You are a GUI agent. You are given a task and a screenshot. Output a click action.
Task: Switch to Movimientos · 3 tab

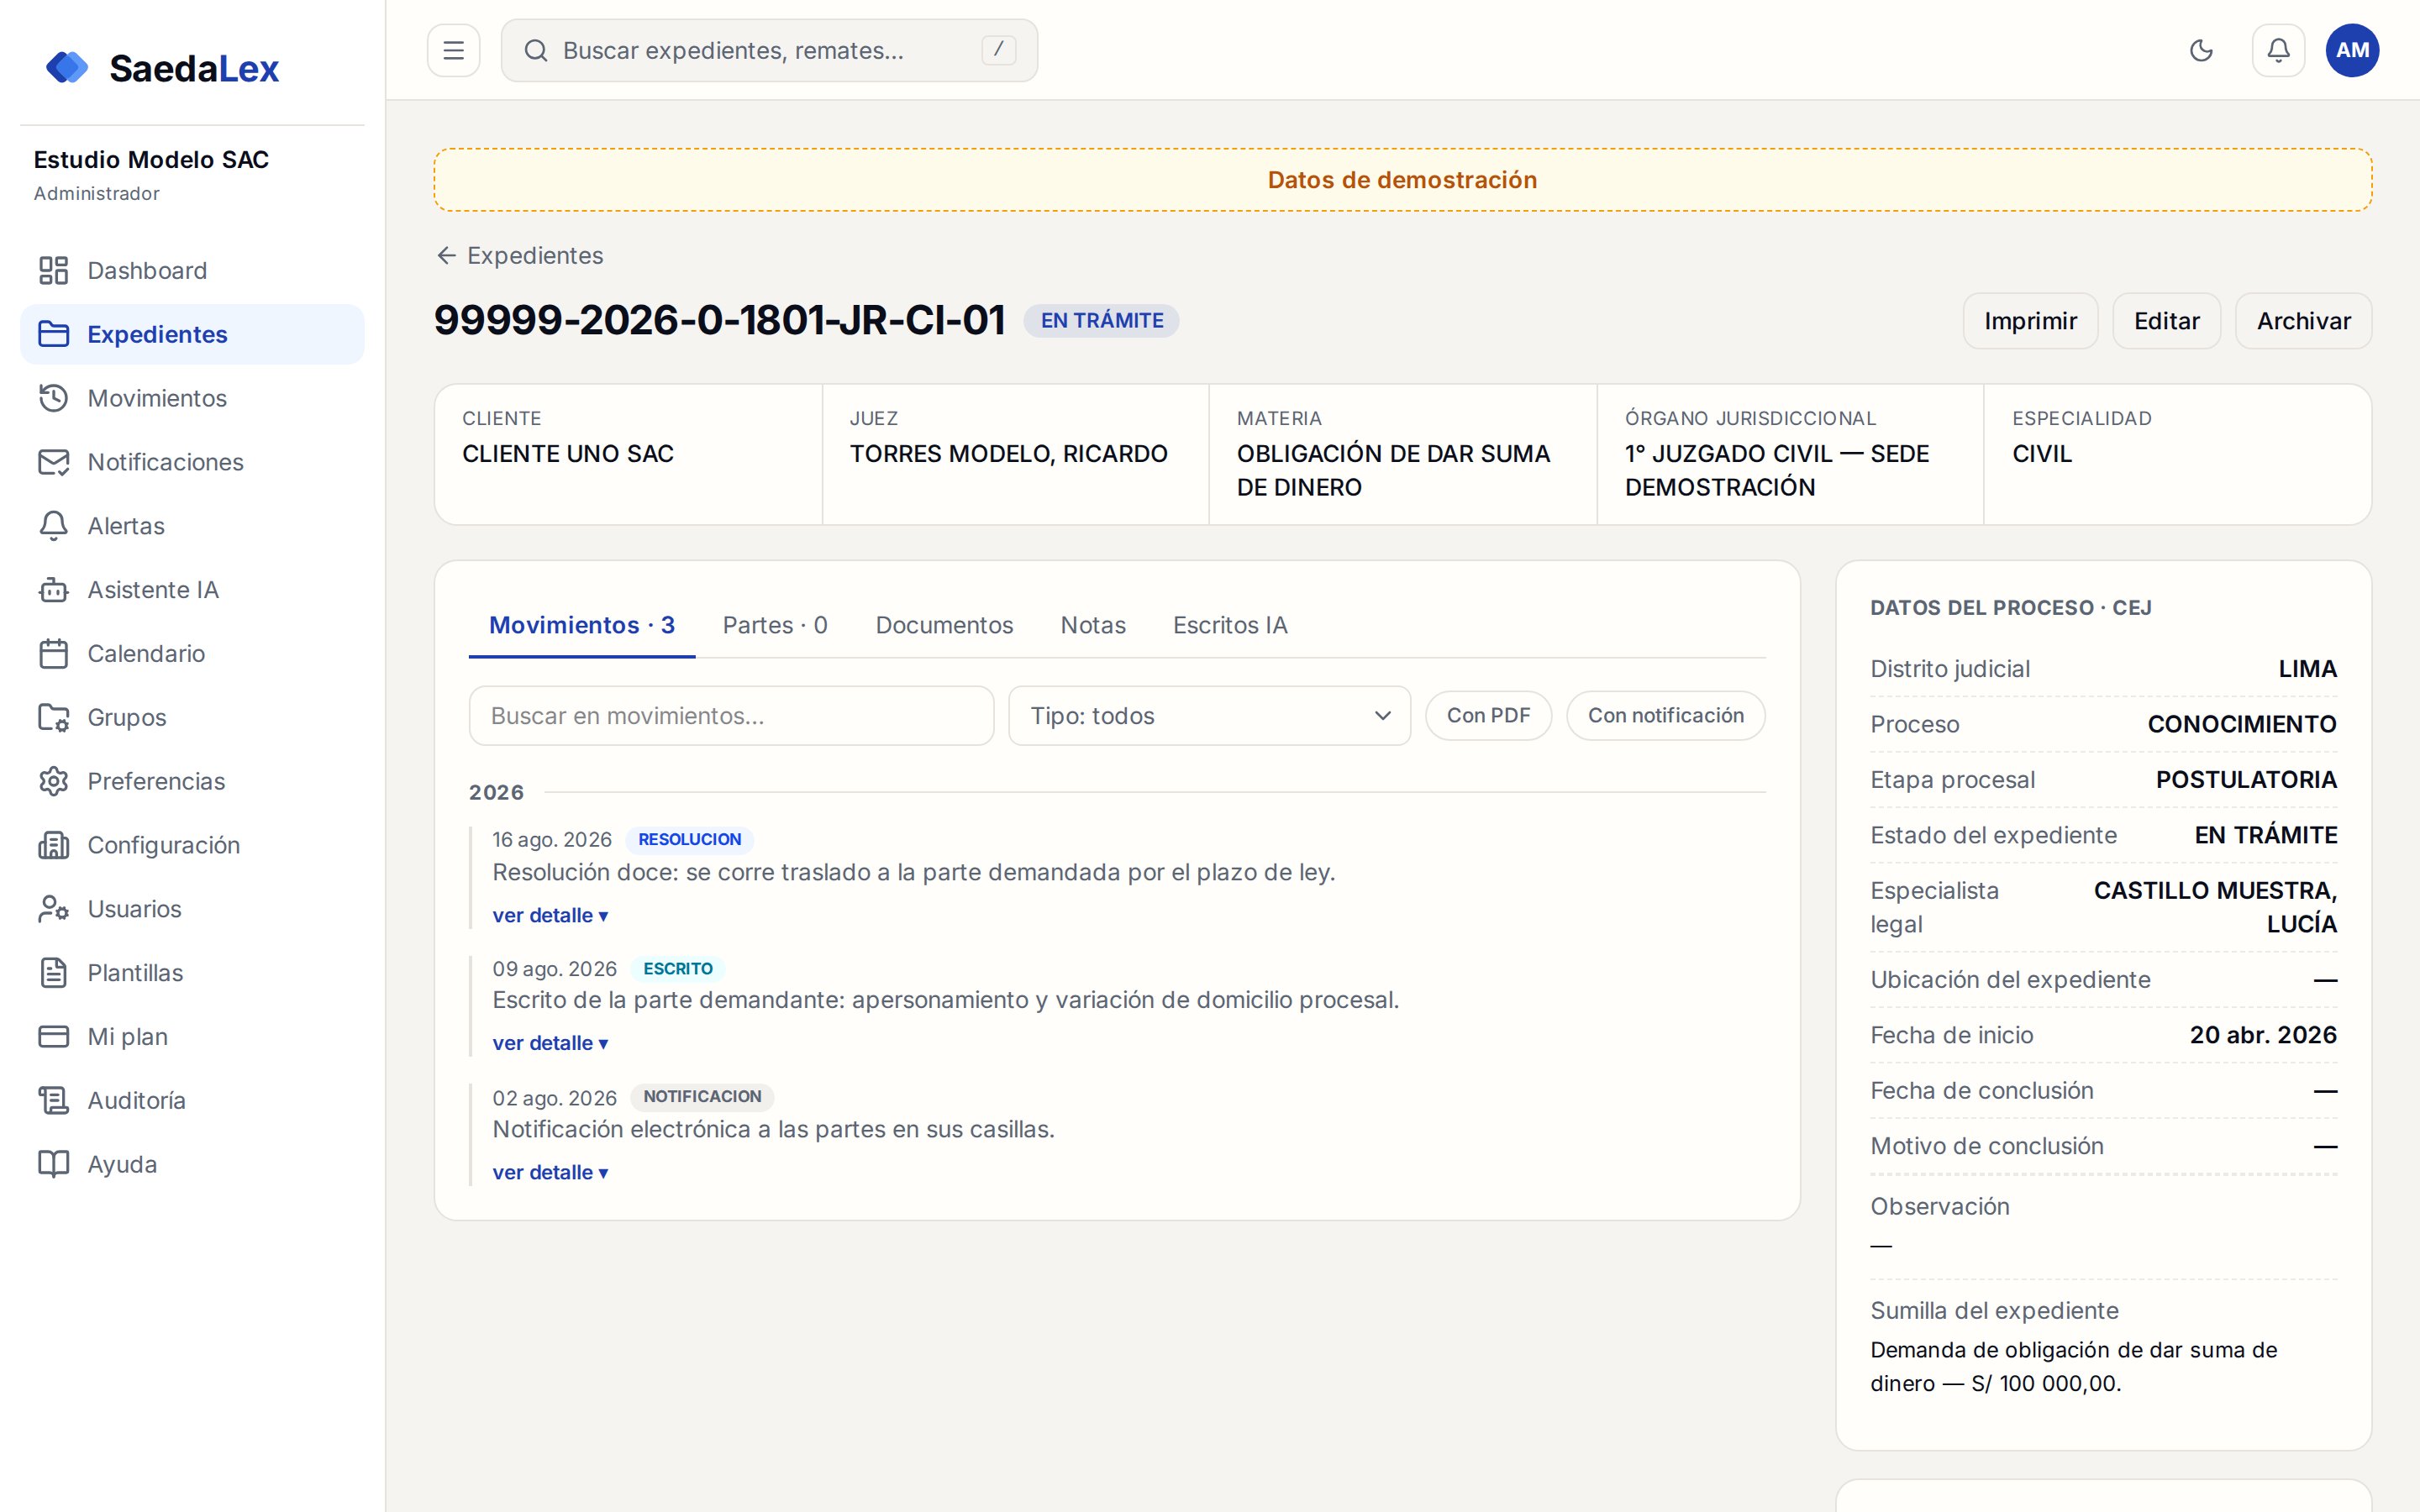coord(582,625)
